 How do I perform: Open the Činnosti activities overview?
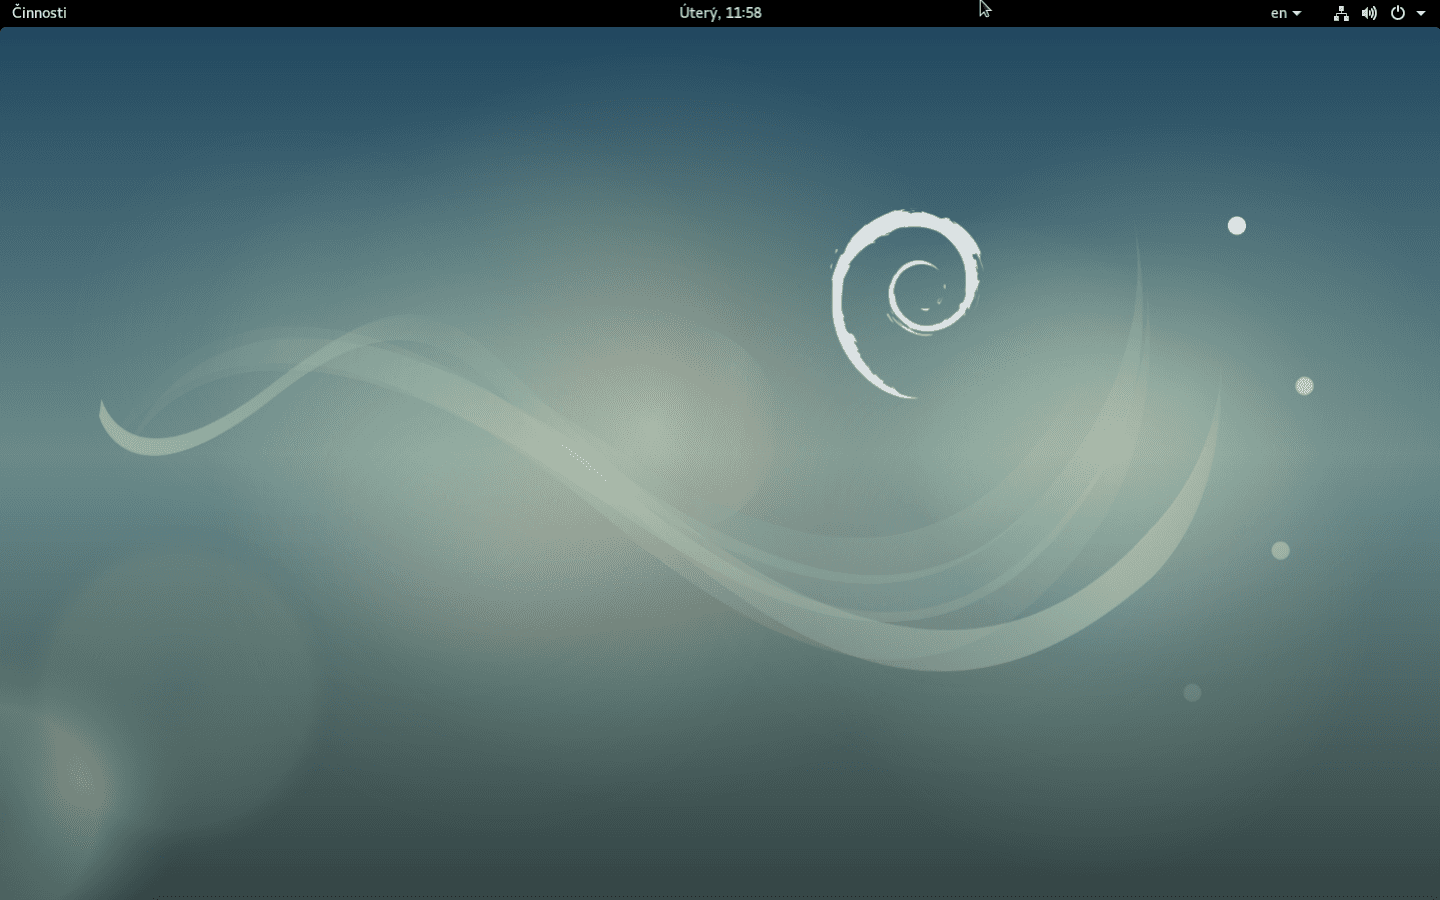(x=39, y=13)
